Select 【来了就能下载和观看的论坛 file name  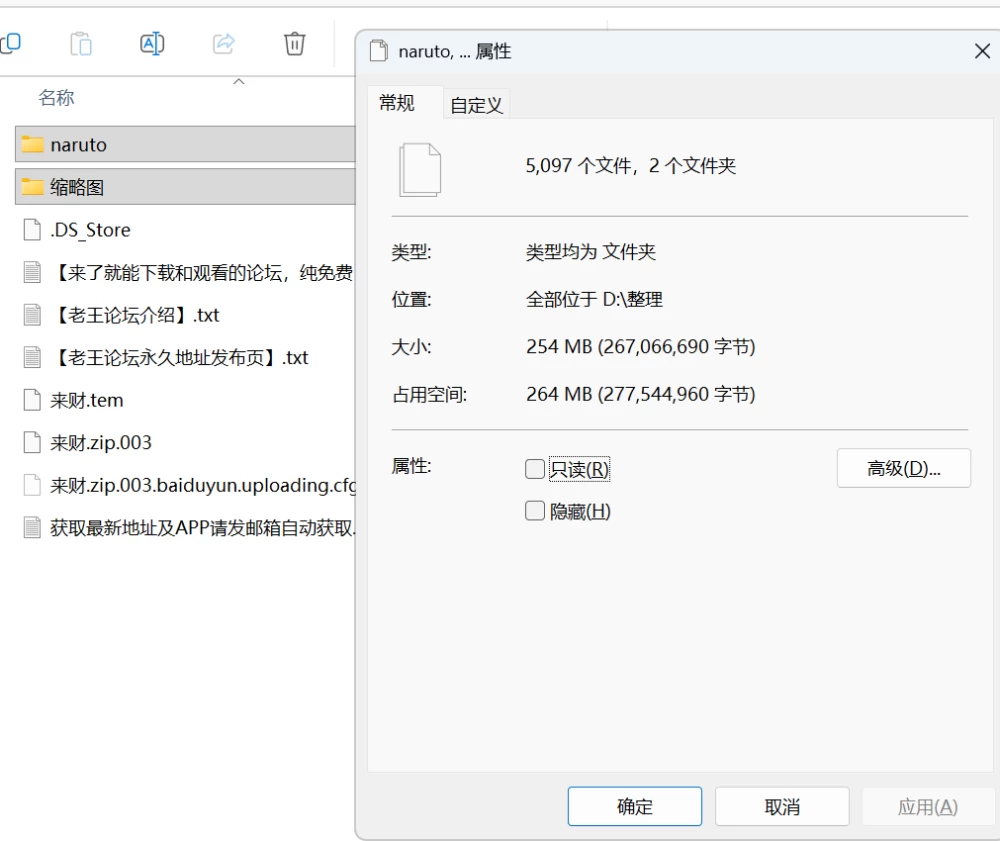[x=202, y=272]
